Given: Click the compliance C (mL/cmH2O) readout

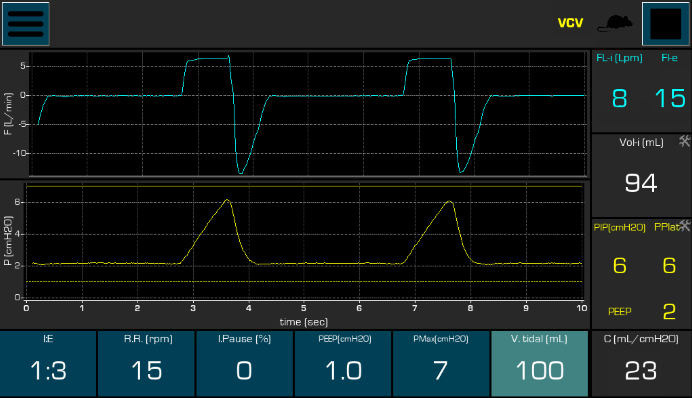Looking at the screenshot, I should coord(641,364).
